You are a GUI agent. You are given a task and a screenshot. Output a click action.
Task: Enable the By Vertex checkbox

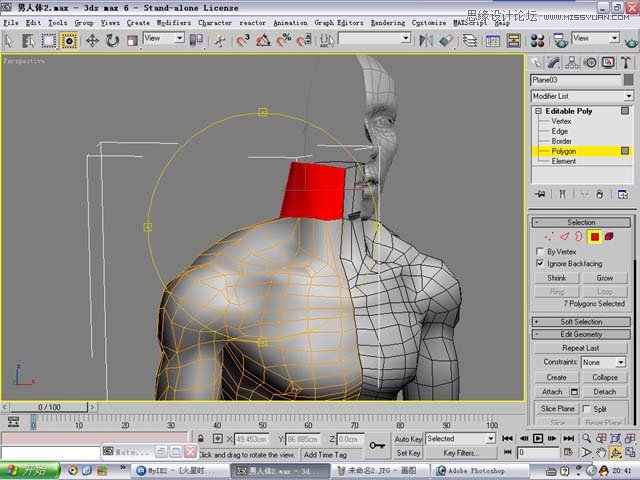tap(540, 251)
